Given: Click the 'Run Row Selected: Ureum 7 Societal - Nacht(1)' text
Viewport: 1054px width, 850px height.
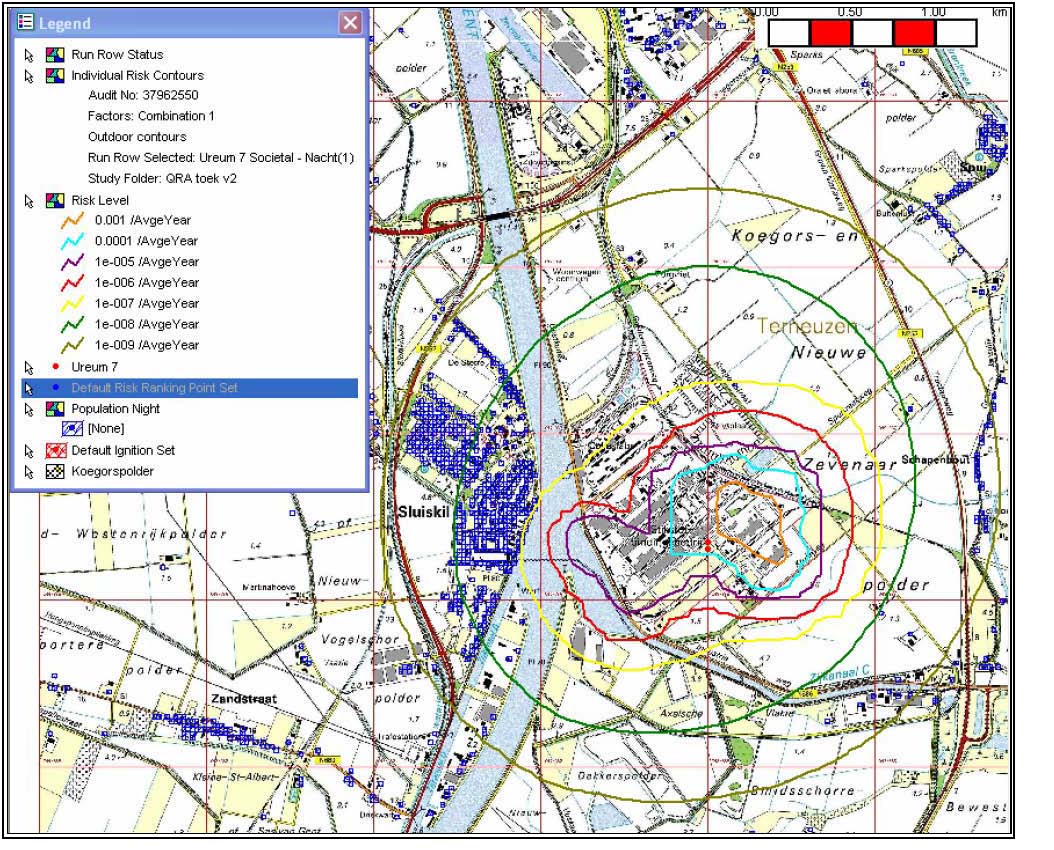Looking at the screenshot, I should pos(220,158).
